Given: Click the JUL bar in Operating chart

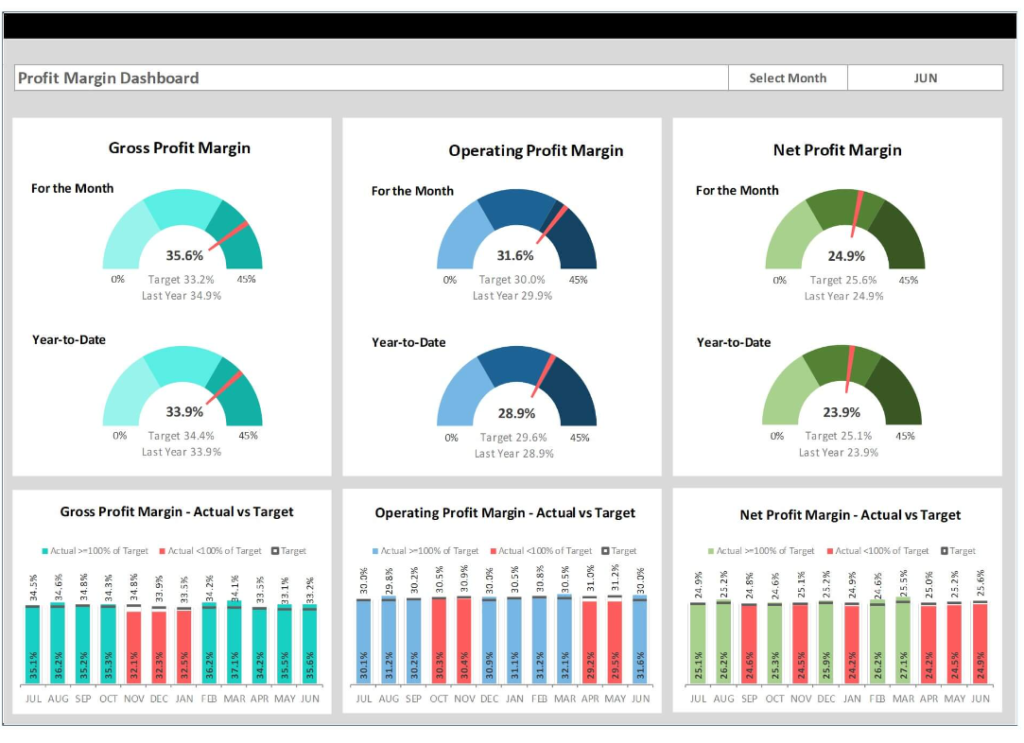Looking at the screenshot, I should [364, 641].
